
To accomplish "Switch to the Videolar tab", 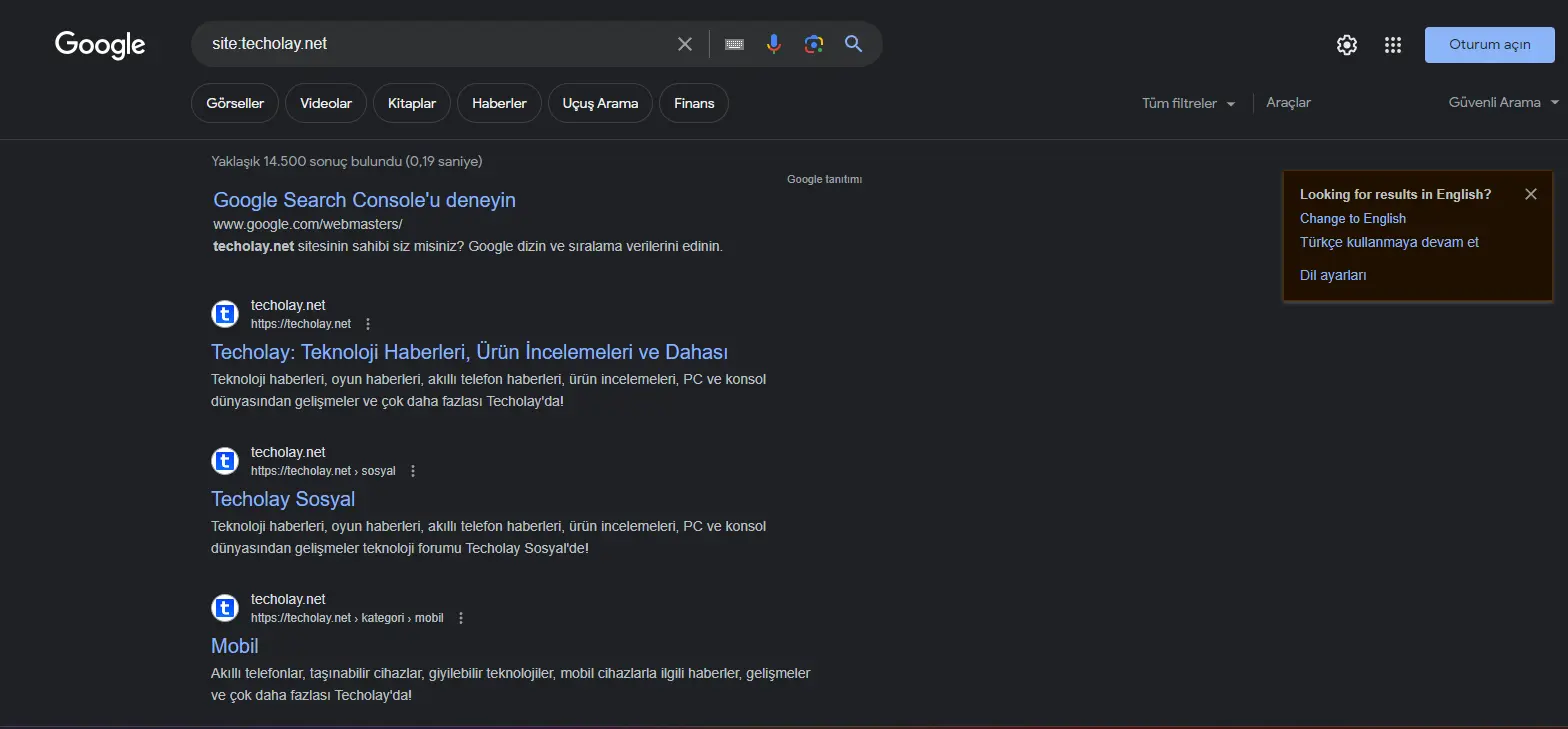I will 326,103.
